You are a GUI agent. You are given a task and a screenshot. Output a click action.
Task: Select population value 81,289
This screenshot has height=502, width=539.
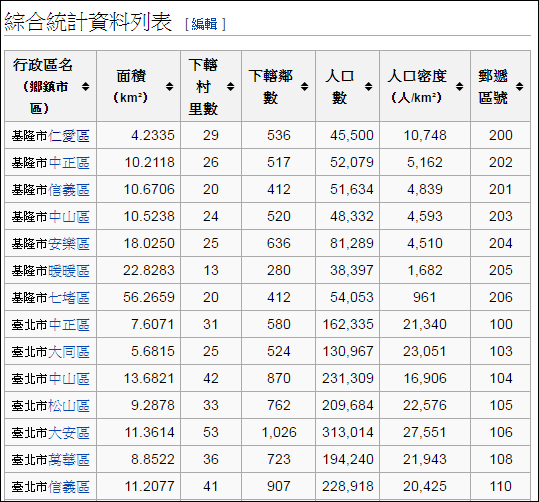pyautogui.click(x=352, y=243)
